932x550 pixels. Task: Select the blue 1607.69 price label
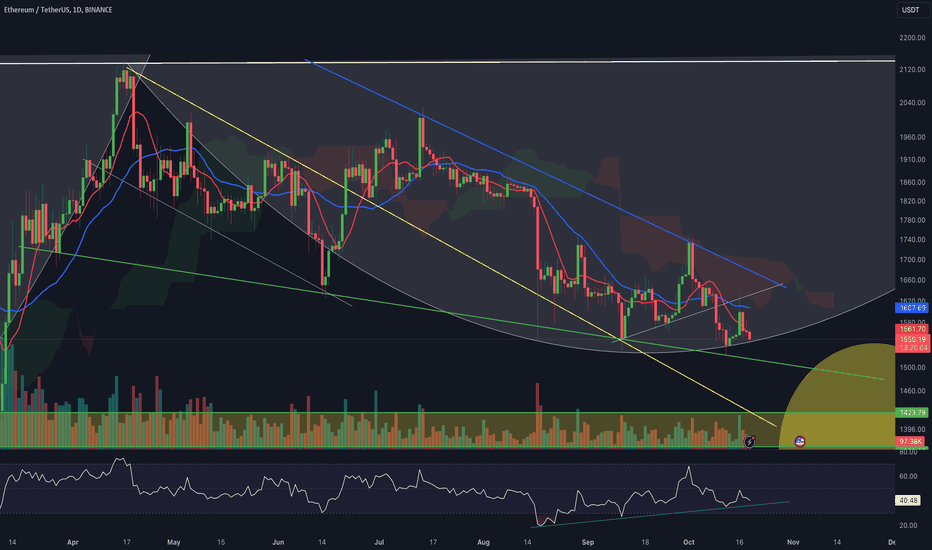[x=911, y=308]
